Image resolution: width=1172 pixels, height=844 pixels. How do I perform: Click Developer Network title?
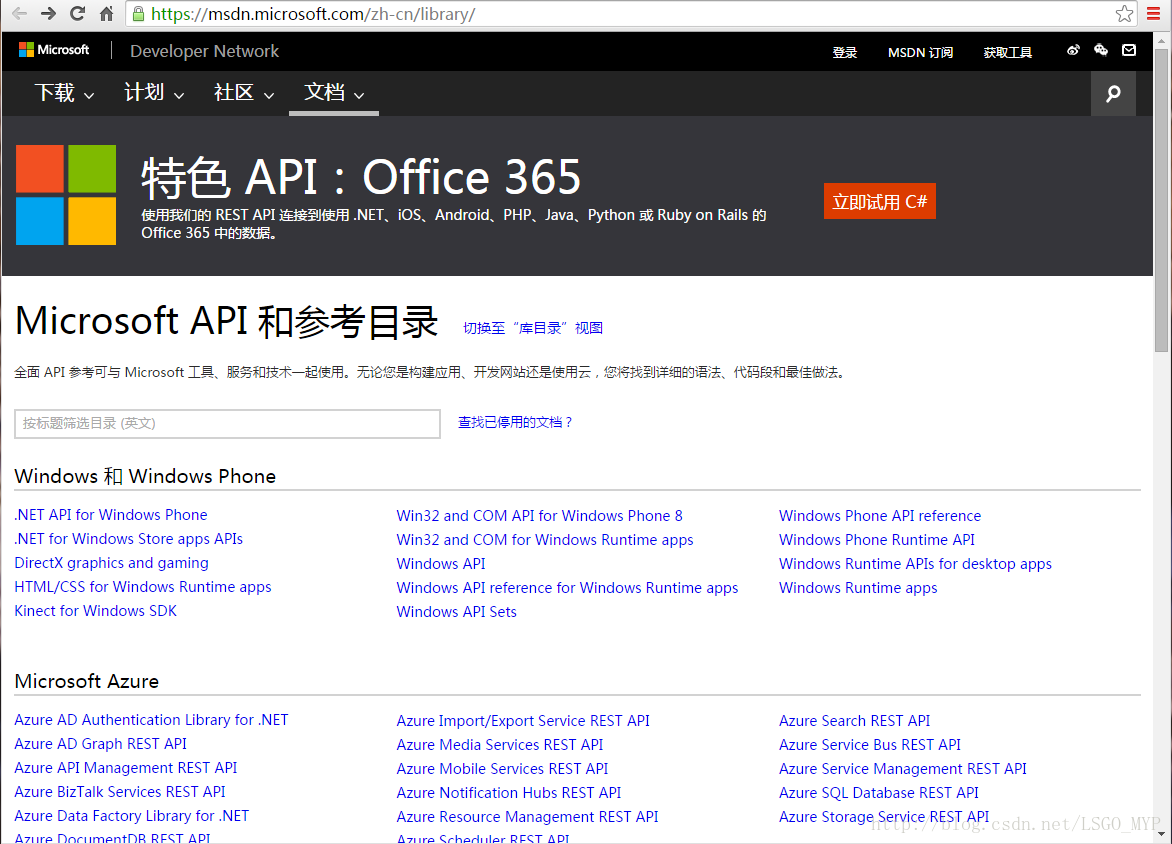(204, 51)
